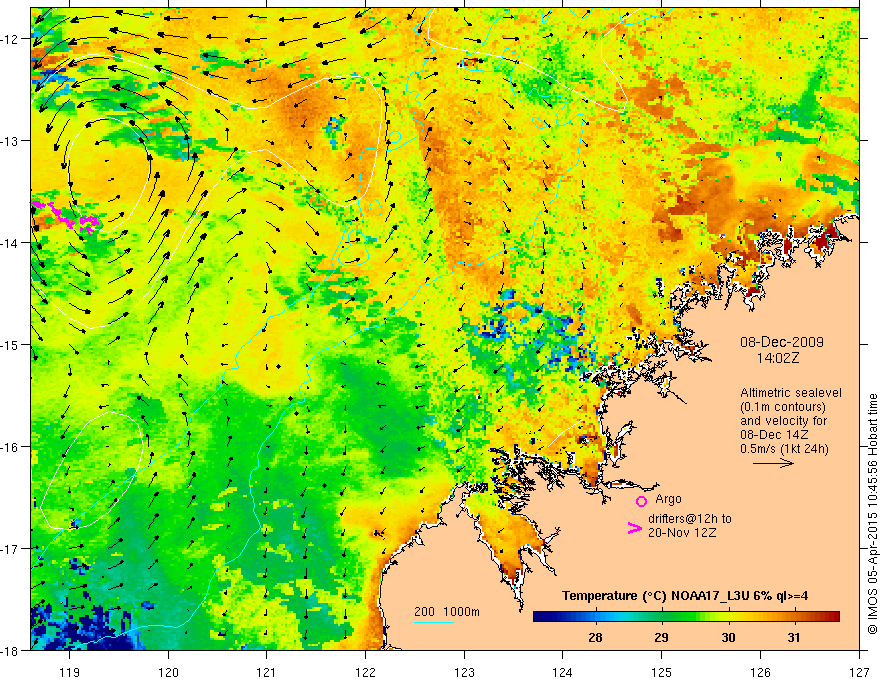880x680 pixels.
Task: Click the 'Altimetric sealevel' legend text
Action: [791, 393]
